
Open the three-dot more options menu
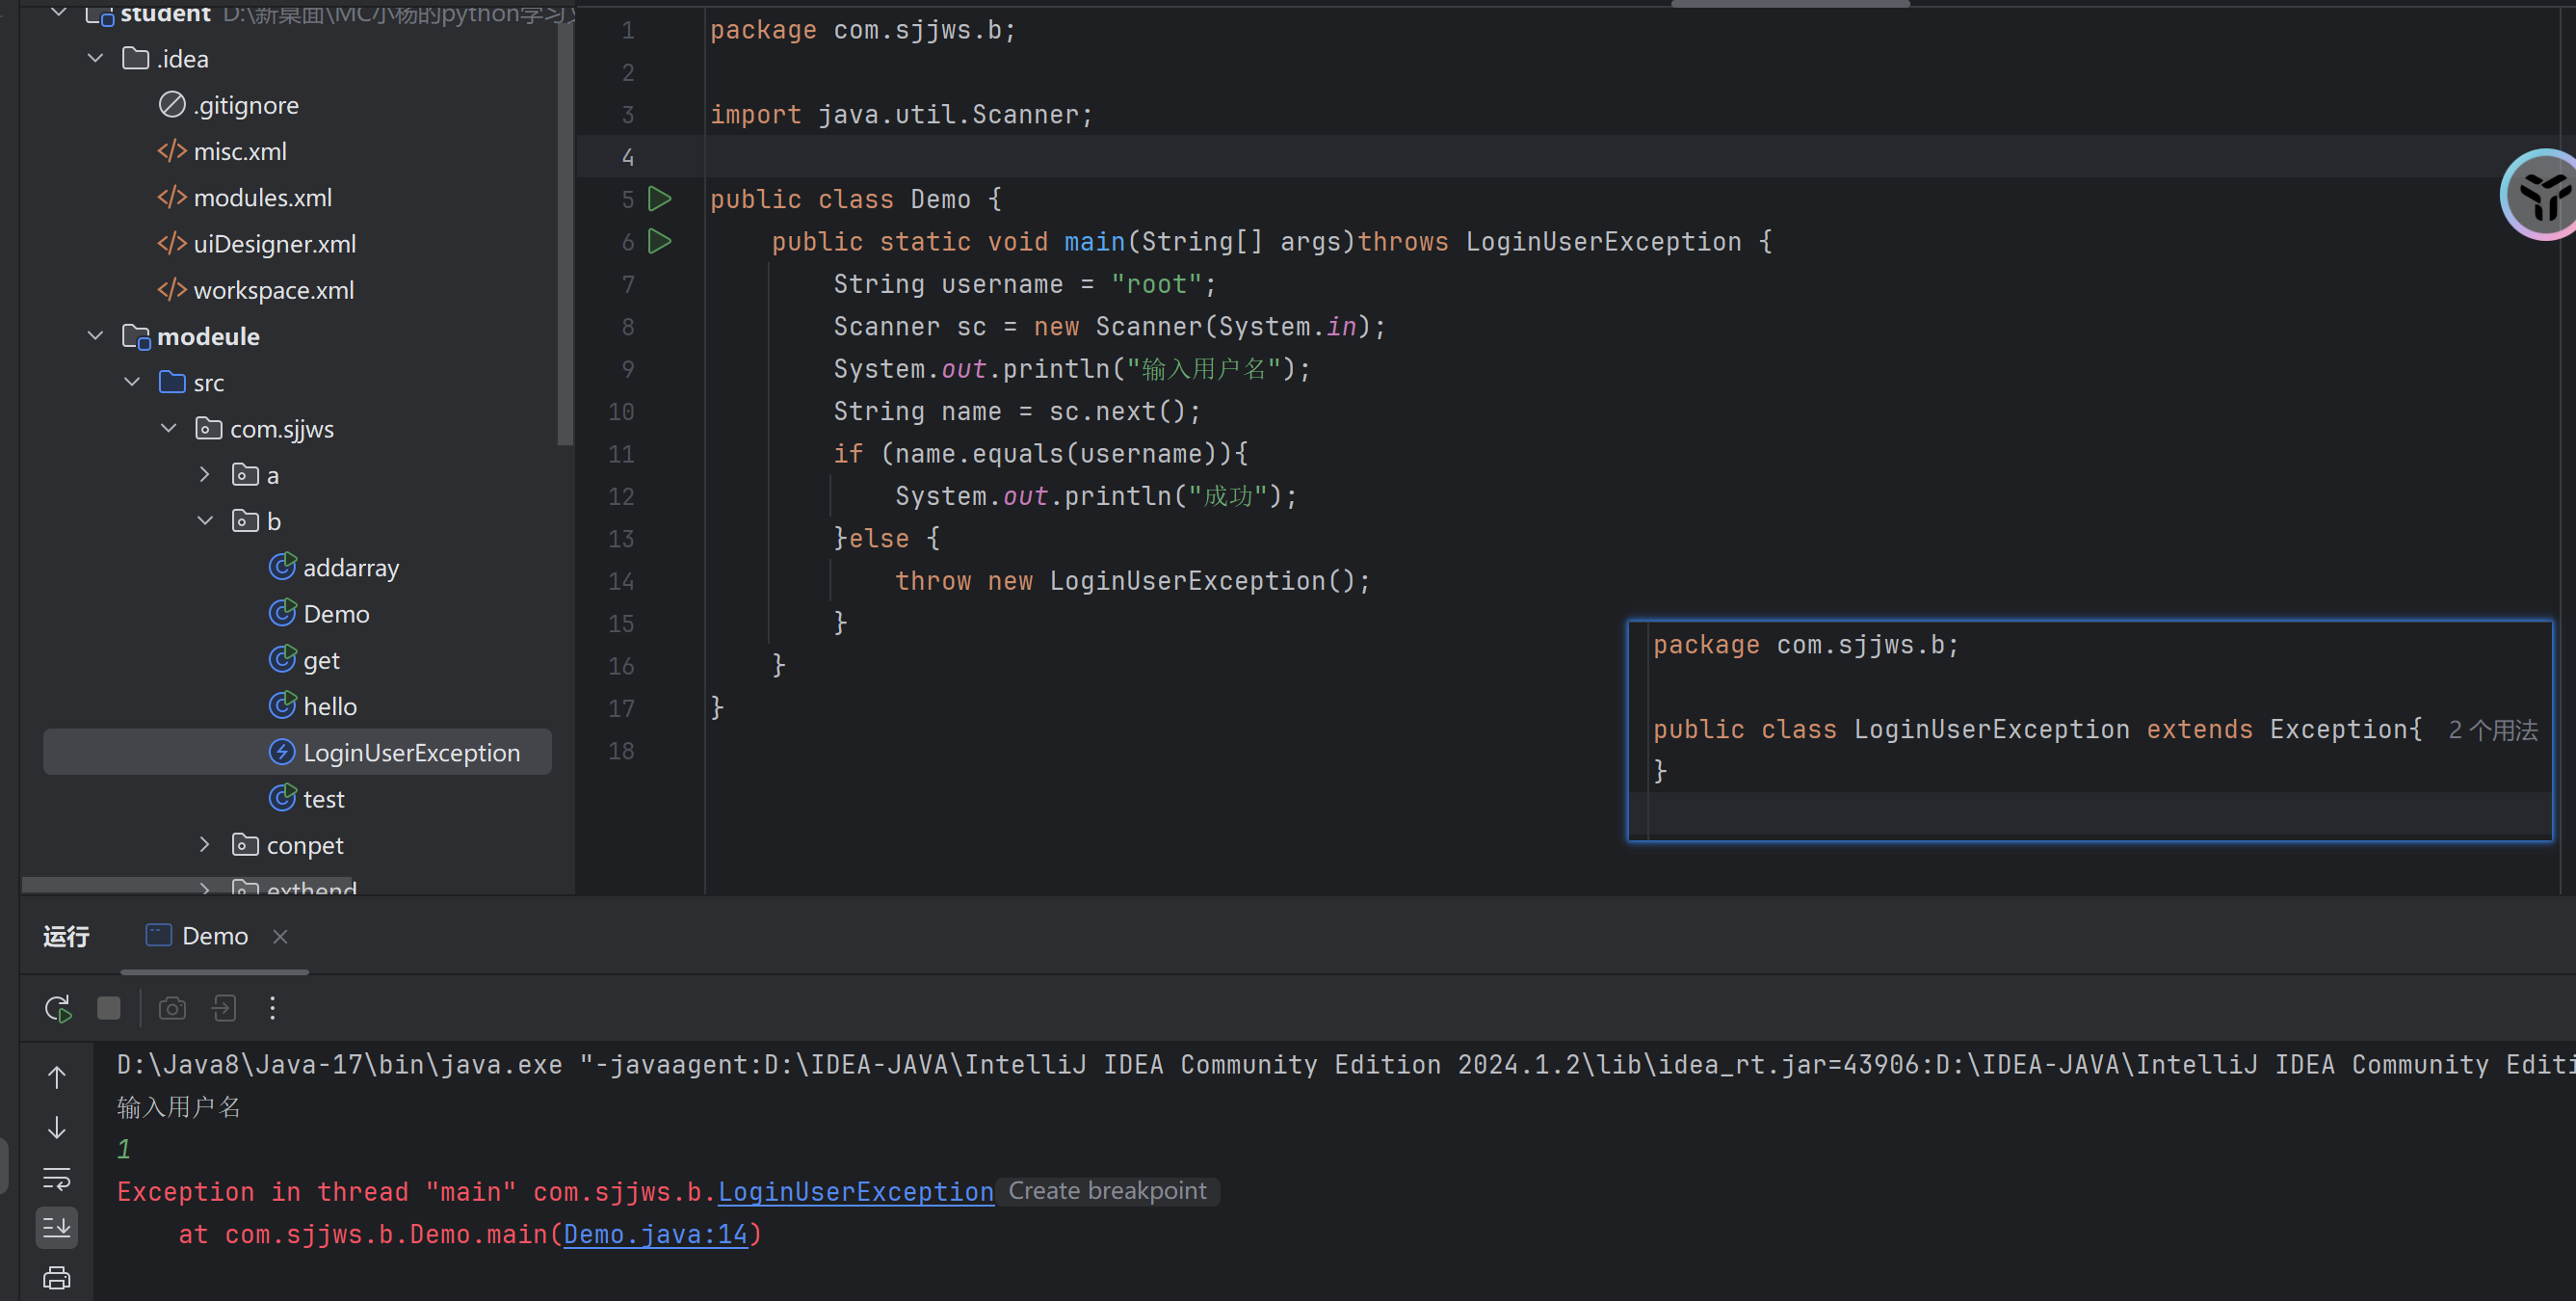pyautogui.click(x=272, y=1008)
